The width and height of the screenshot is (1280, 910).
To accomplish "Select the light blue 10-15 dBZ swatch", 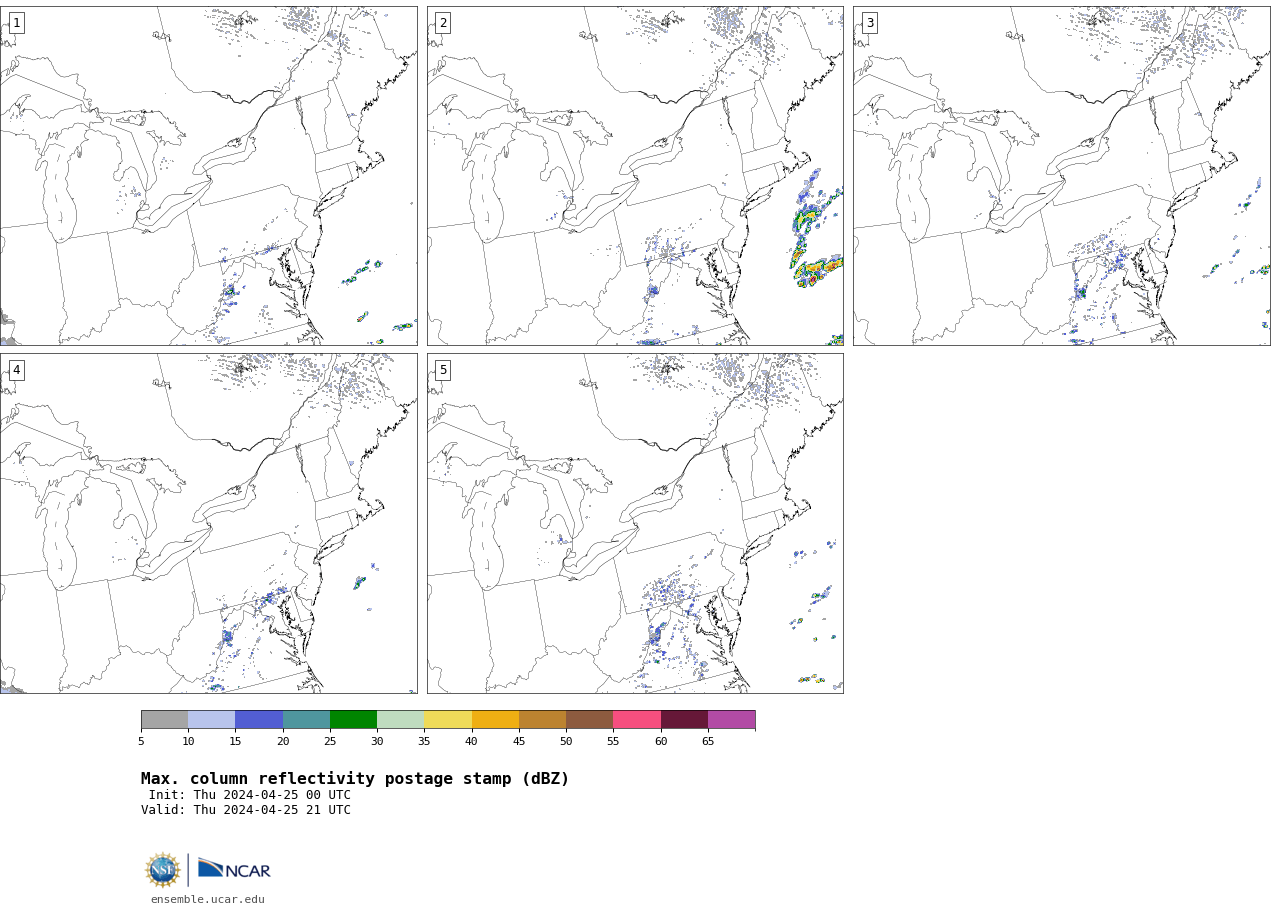I will pyautogui.click(x=212, y=720).
